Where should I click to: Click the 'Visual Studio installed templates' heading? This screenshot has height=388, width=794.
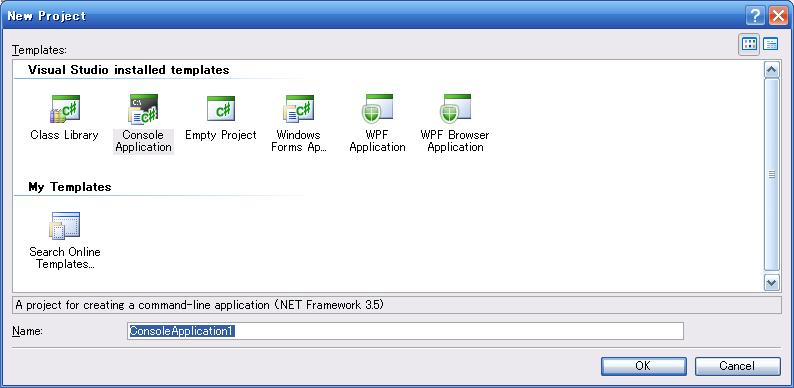click(x=129, y=70)
